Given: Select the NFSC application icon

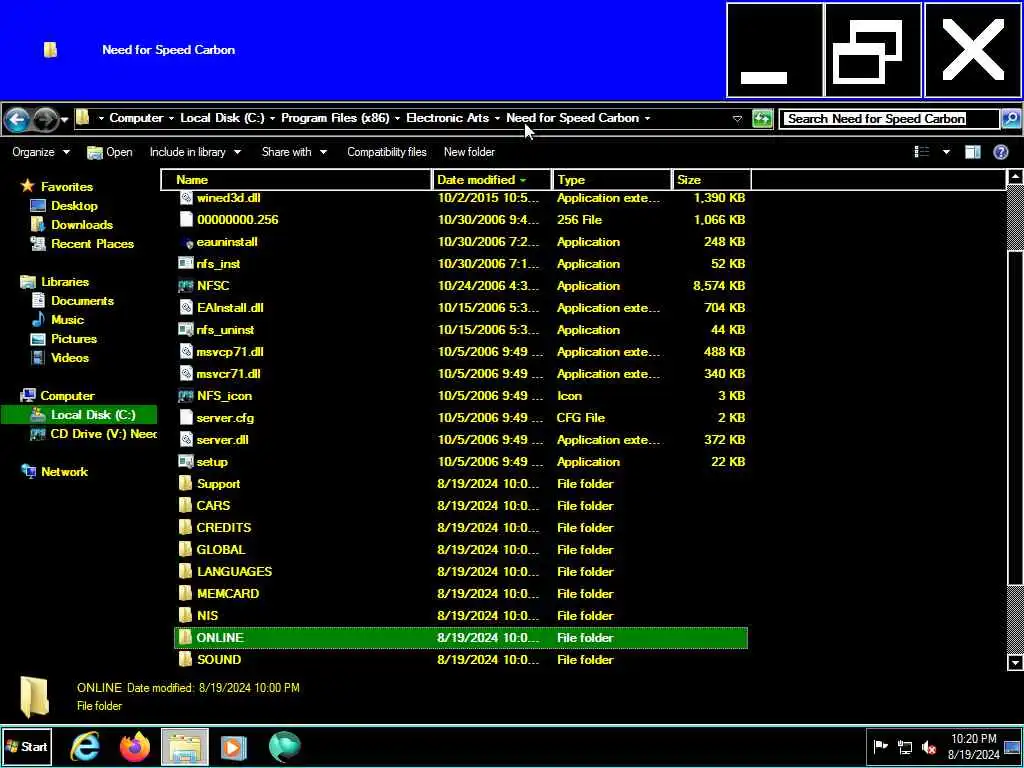Looking at the screenshot, I should point(186,286).
